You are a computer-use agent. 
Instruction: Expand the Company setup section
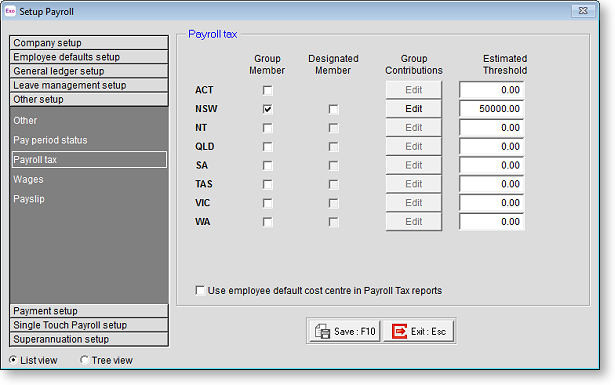pos(89,43)
